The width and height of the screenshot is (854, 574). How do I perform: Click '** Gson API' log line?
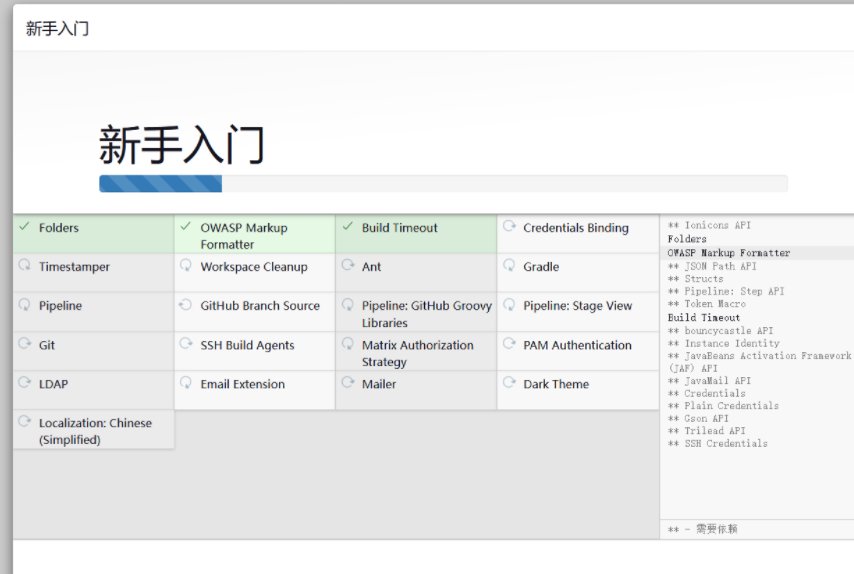(698, 418)
